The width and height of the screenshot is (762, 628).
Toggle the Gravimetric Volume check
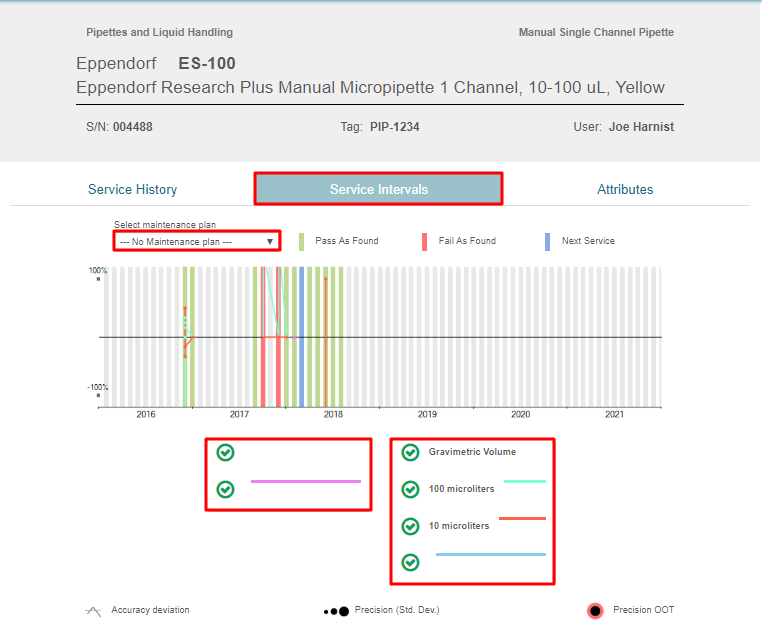click(x=410, y=452)
